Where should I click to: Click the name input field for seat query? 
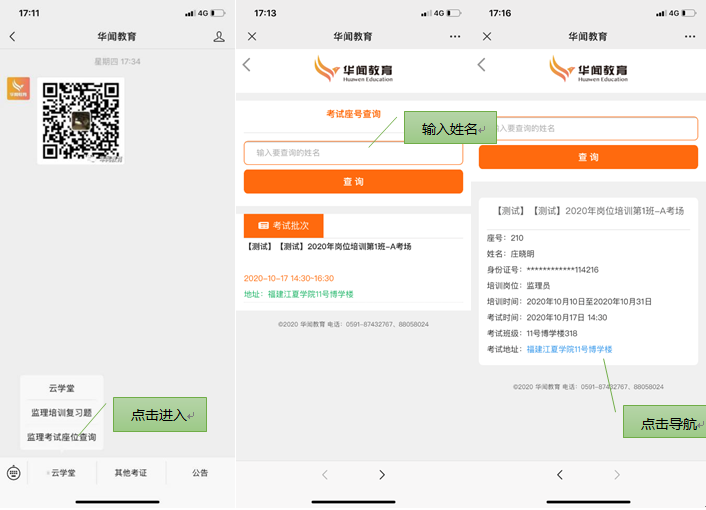[353, 153]
